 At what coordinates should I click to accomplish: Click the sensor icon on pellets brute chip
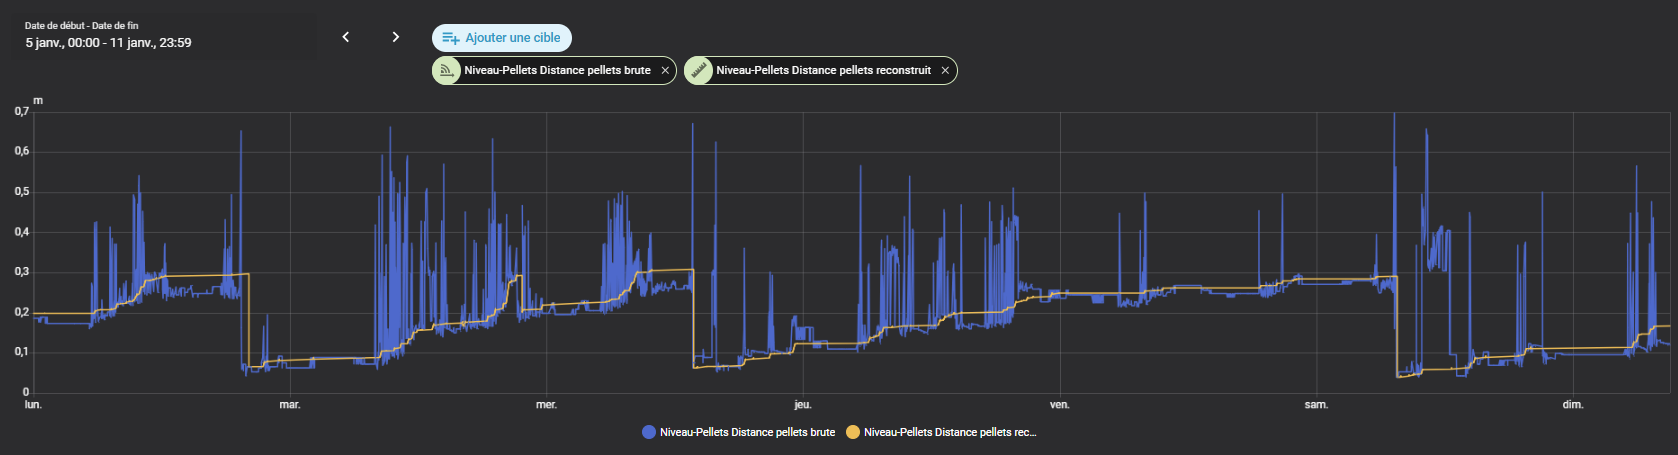tap(446, 71)
